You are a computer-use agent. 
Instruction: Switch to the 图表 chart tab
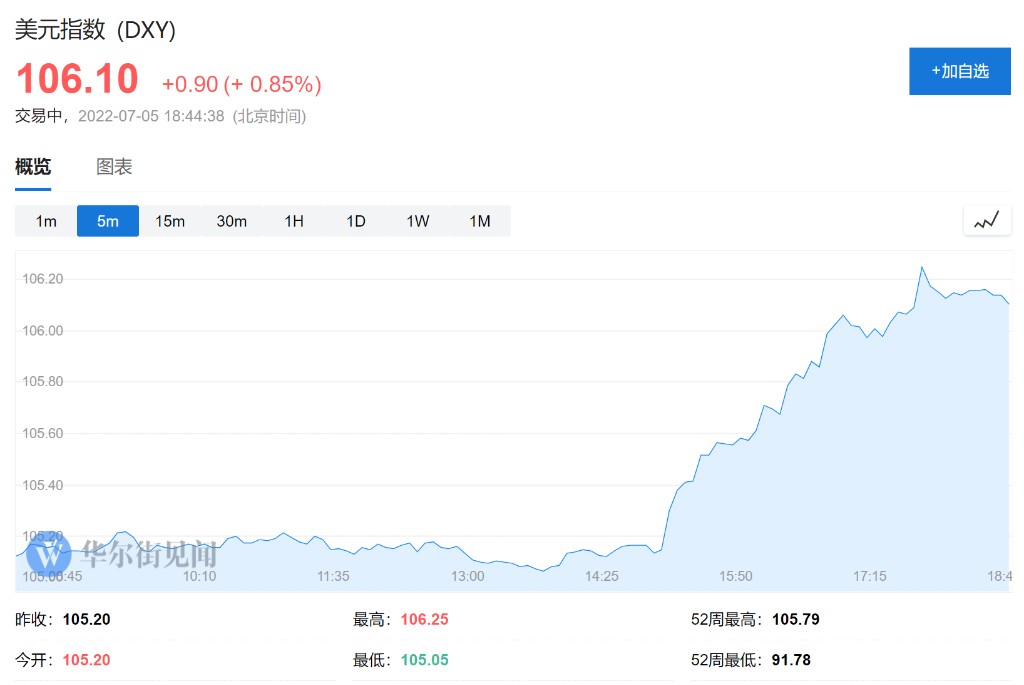(x=114, y=167)
